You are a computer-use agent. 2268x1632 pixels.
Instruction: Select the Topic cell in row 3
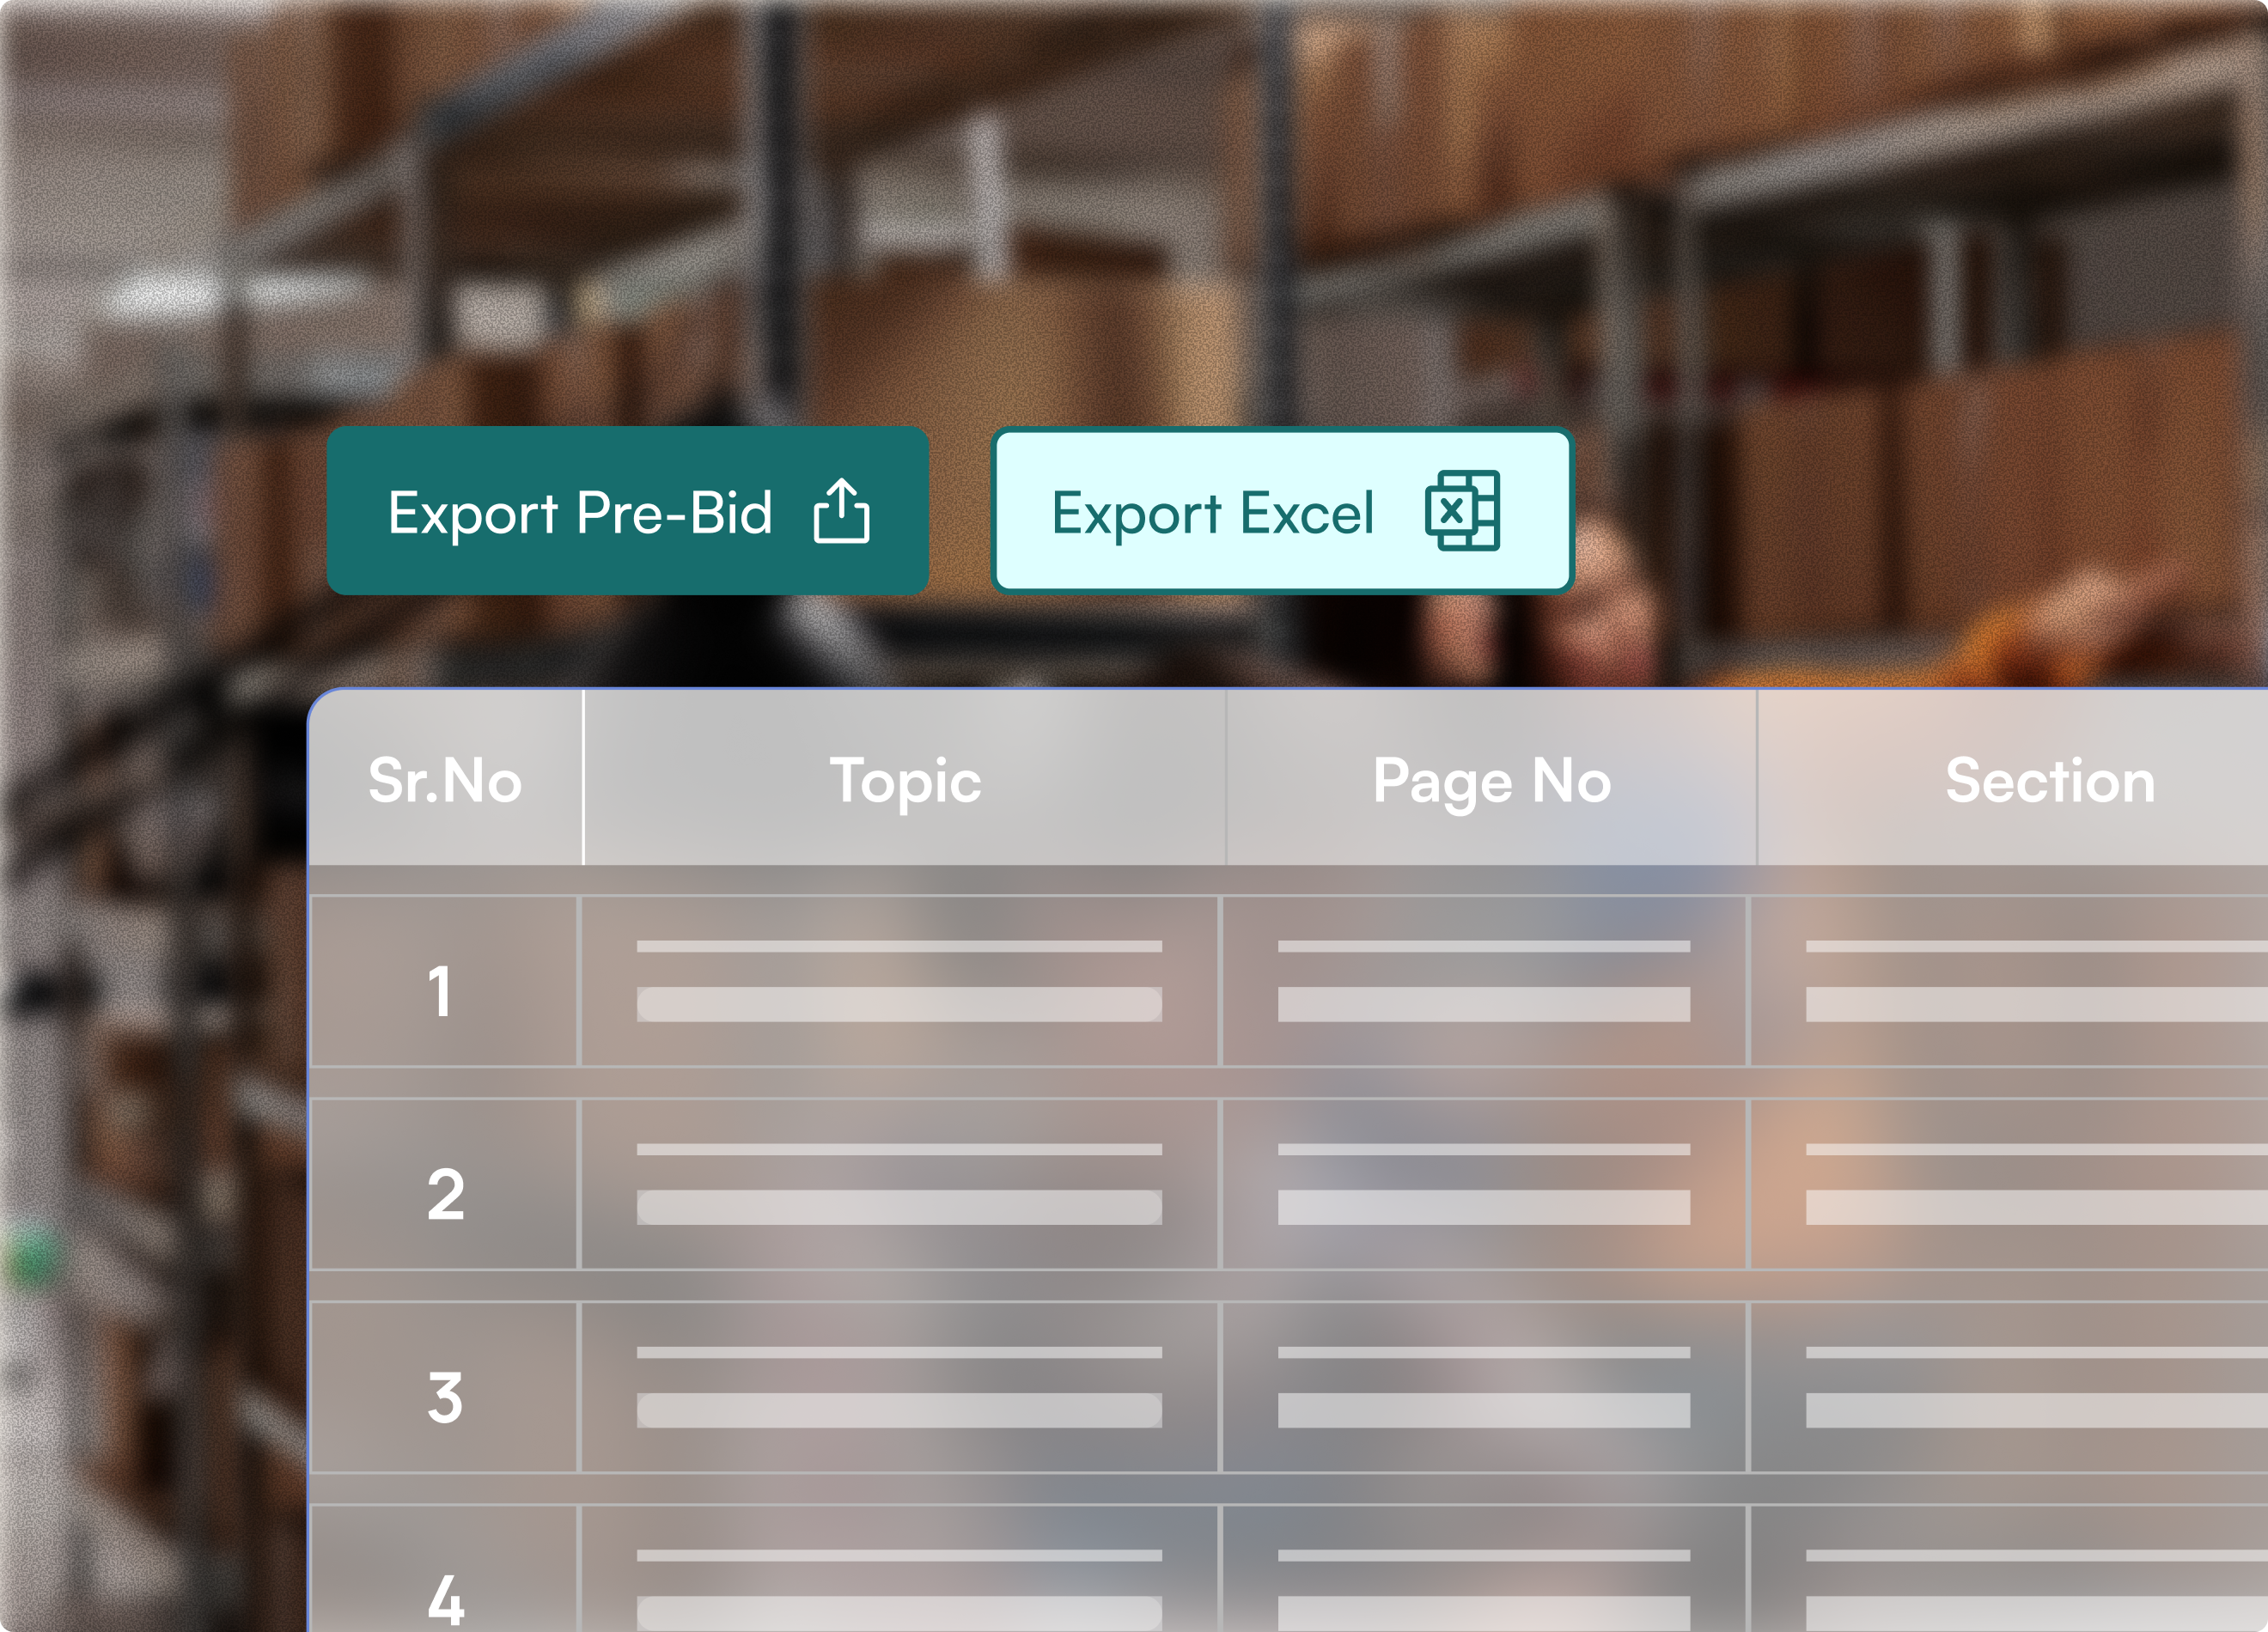899,1388
